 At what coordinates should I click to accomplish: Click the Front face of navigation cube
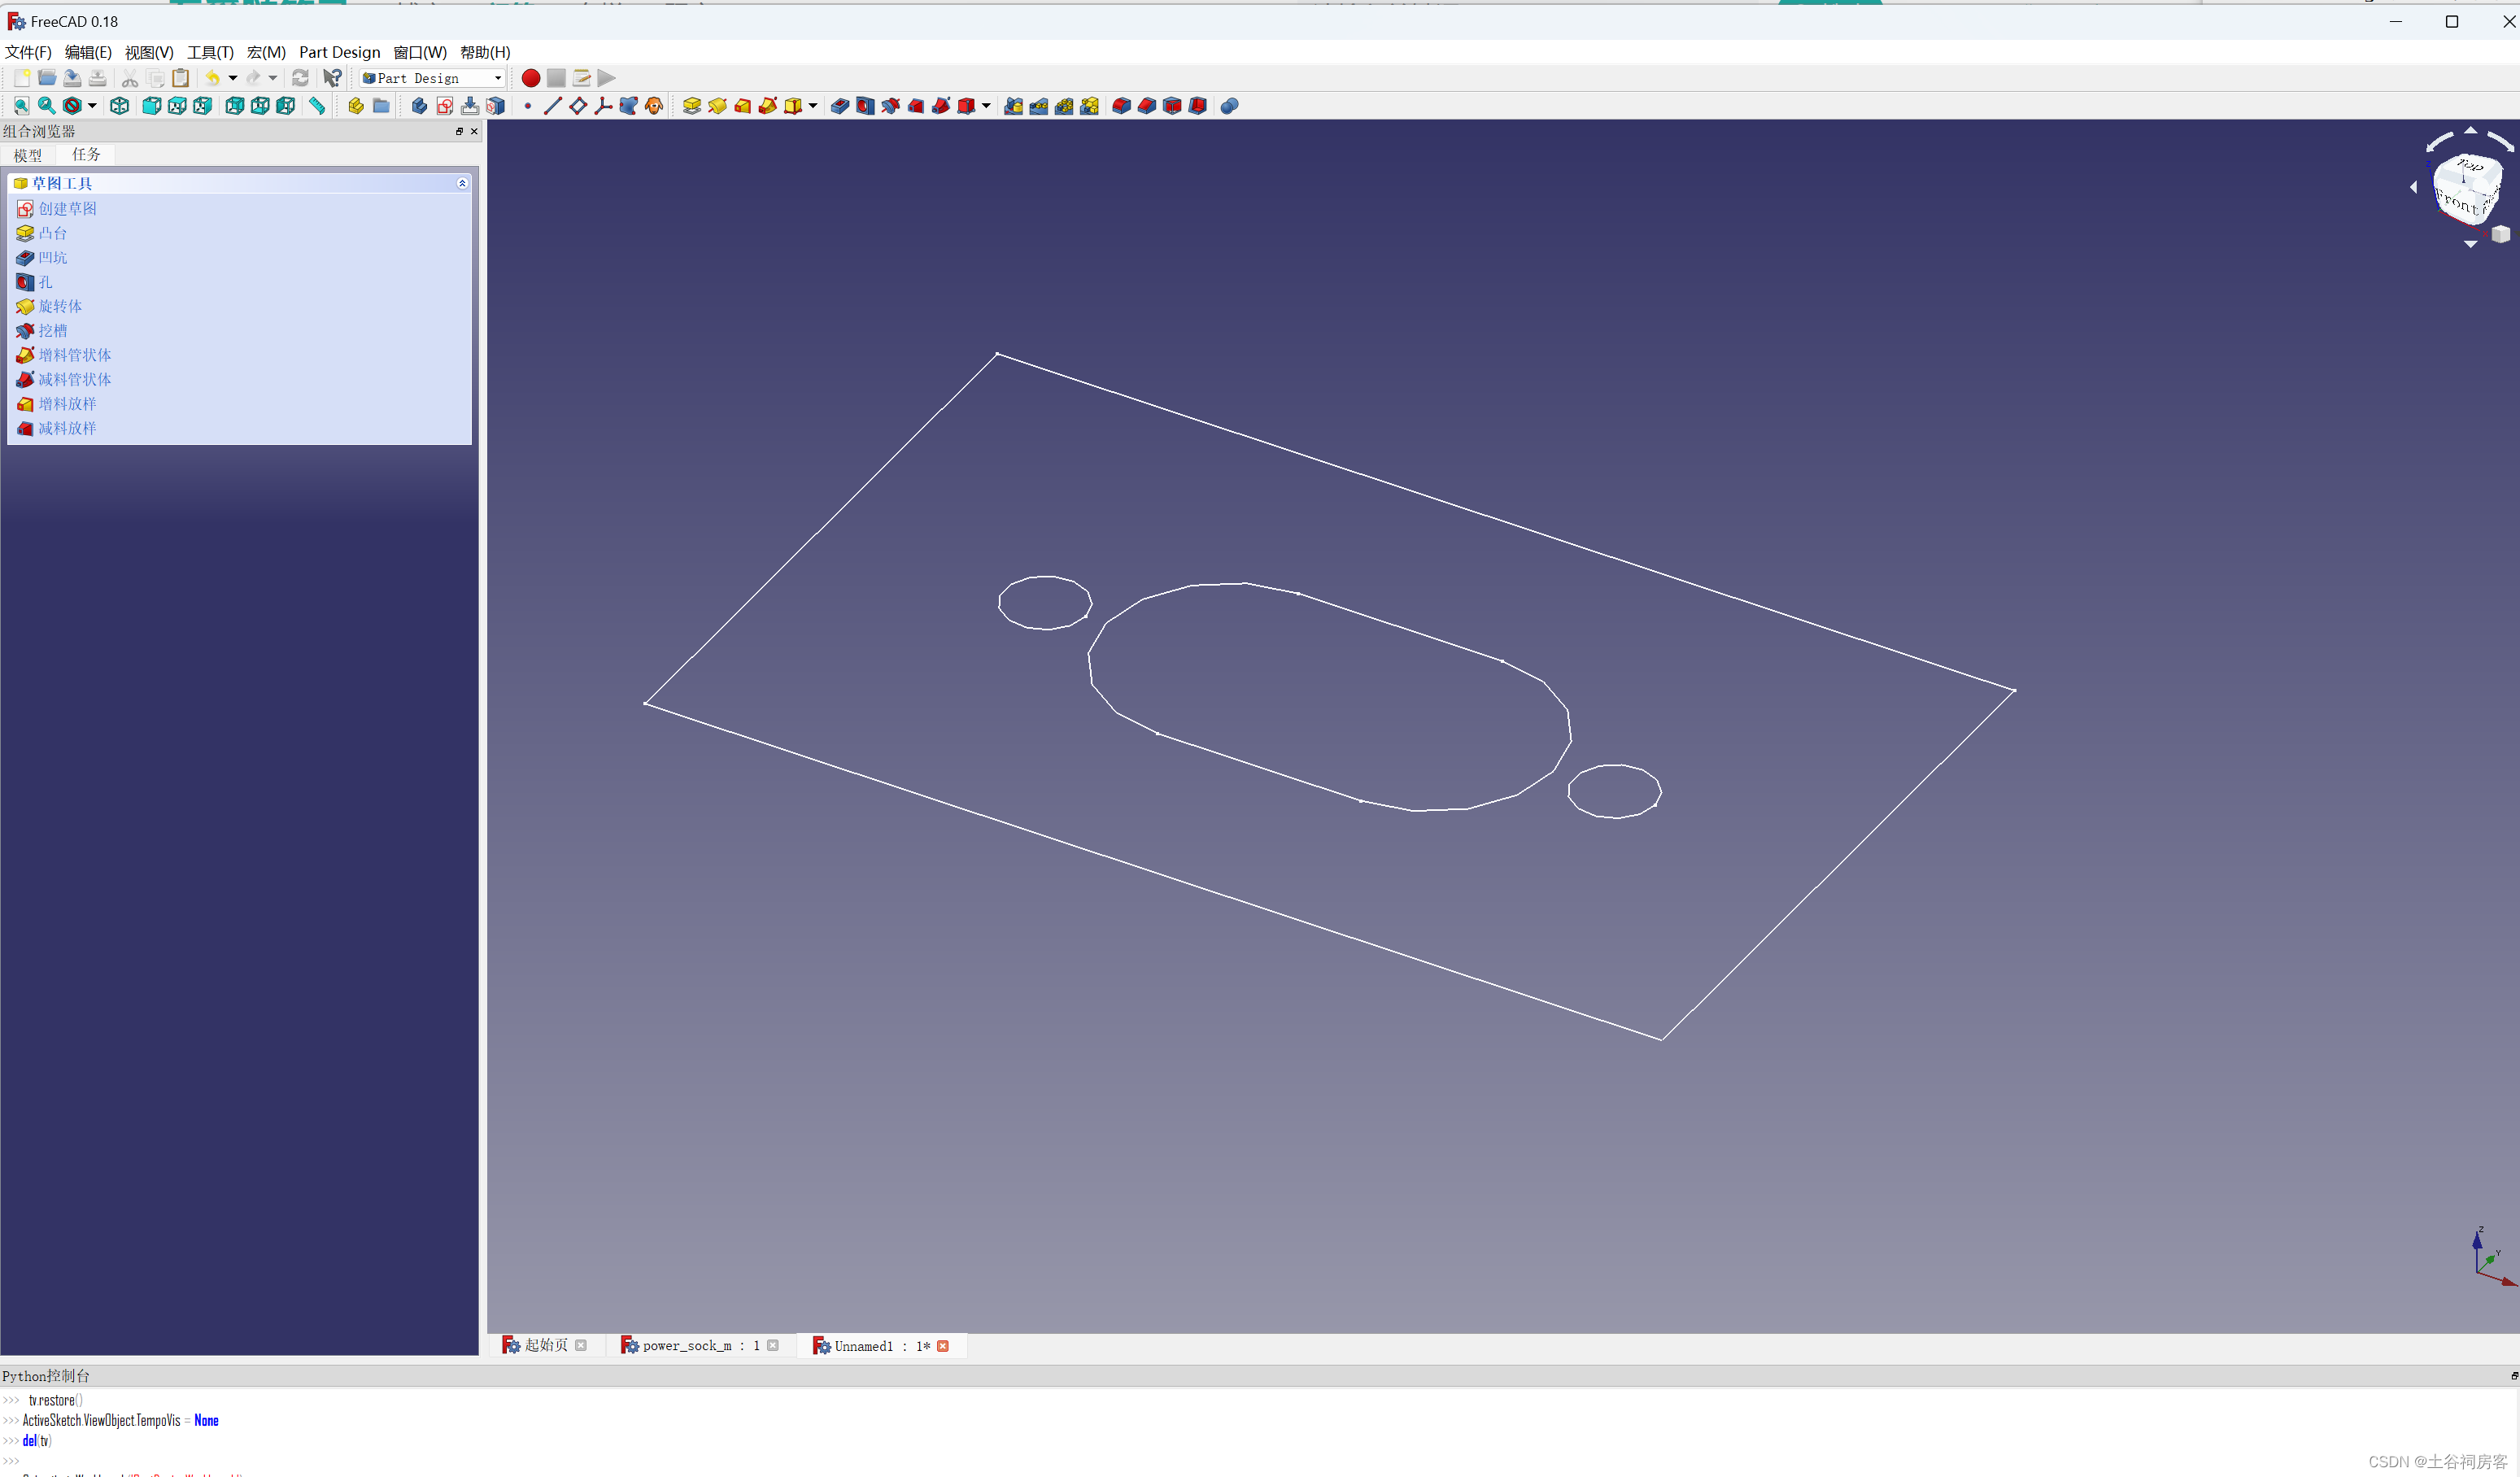pos(2458,203)
